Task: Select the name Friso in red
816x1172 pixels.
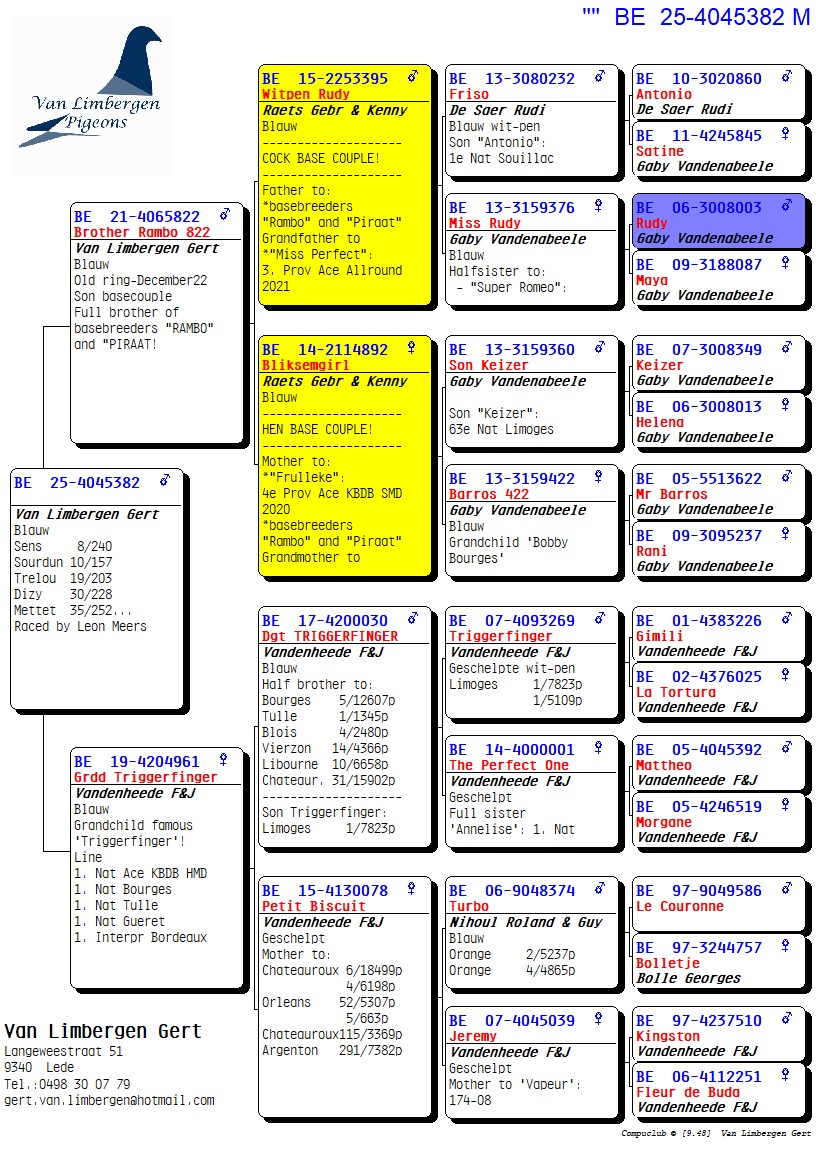Action: [x=469, y=94]
